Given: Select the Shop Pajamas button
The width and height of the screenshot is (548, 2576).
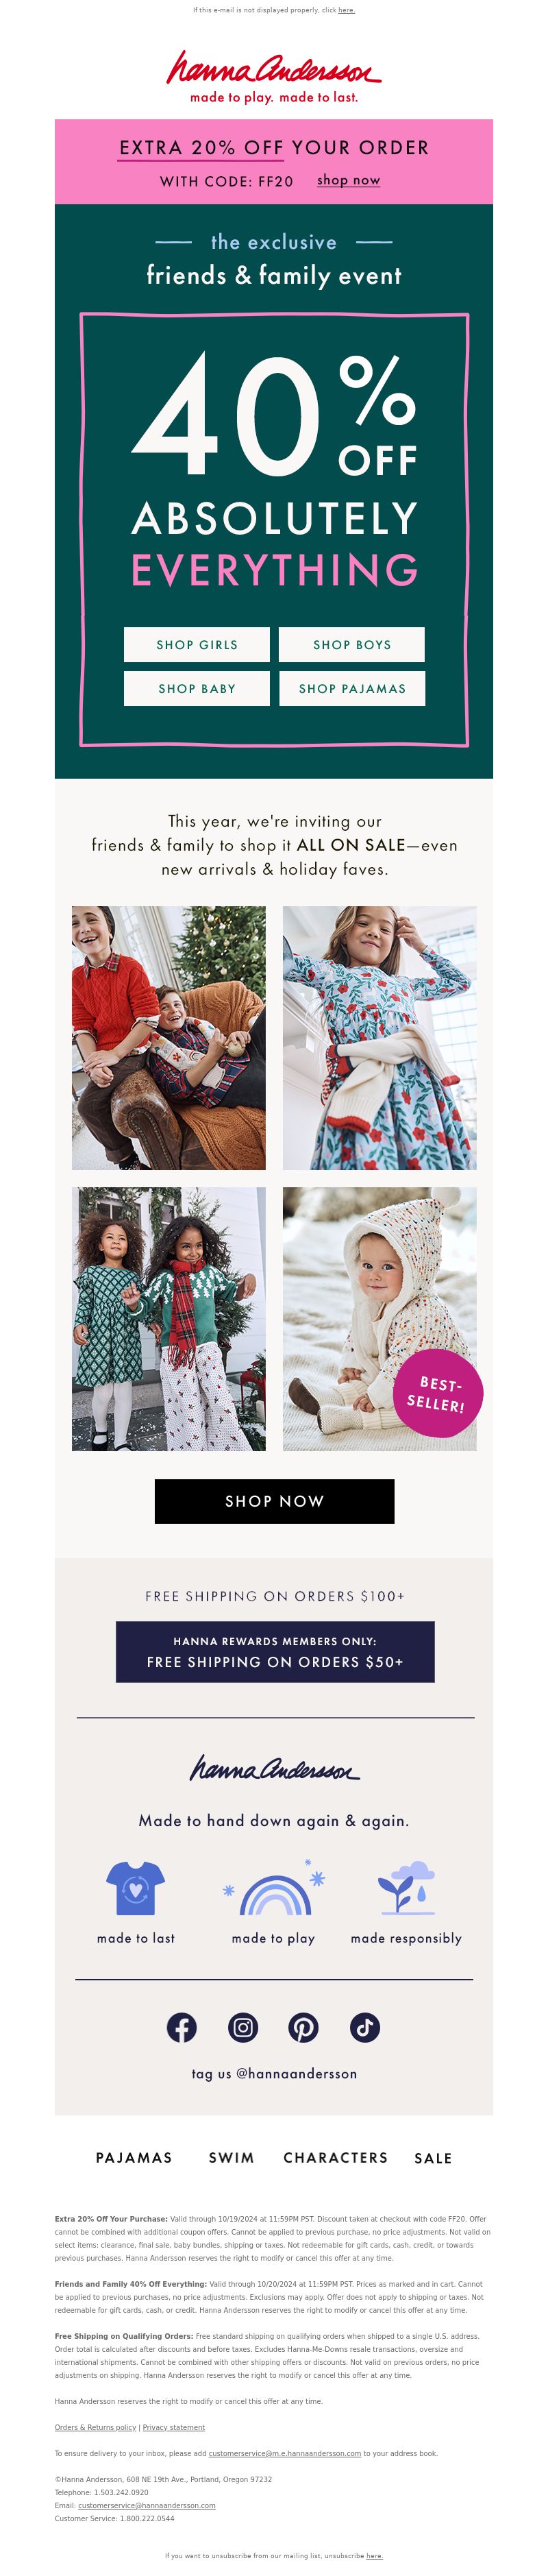Looking at the screenshot, I should point(352,689).
